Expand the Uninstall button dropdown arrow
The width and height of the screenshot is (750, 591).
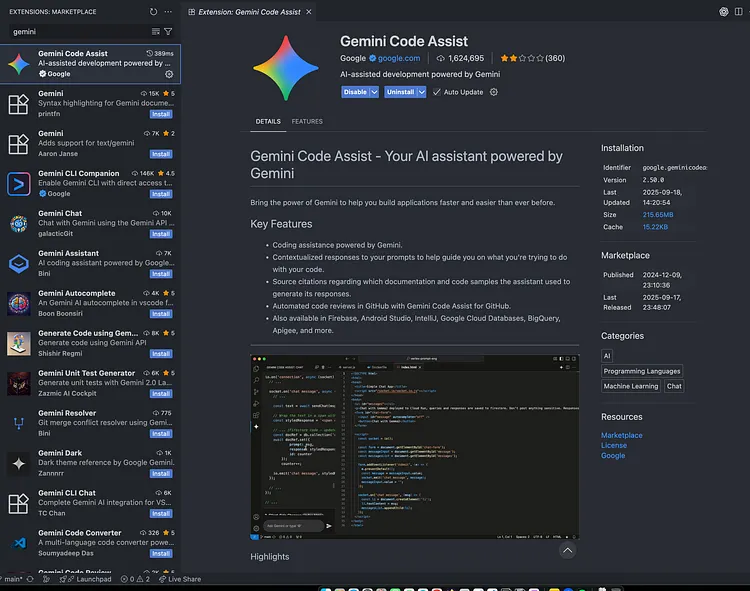(x=421, y=92)
